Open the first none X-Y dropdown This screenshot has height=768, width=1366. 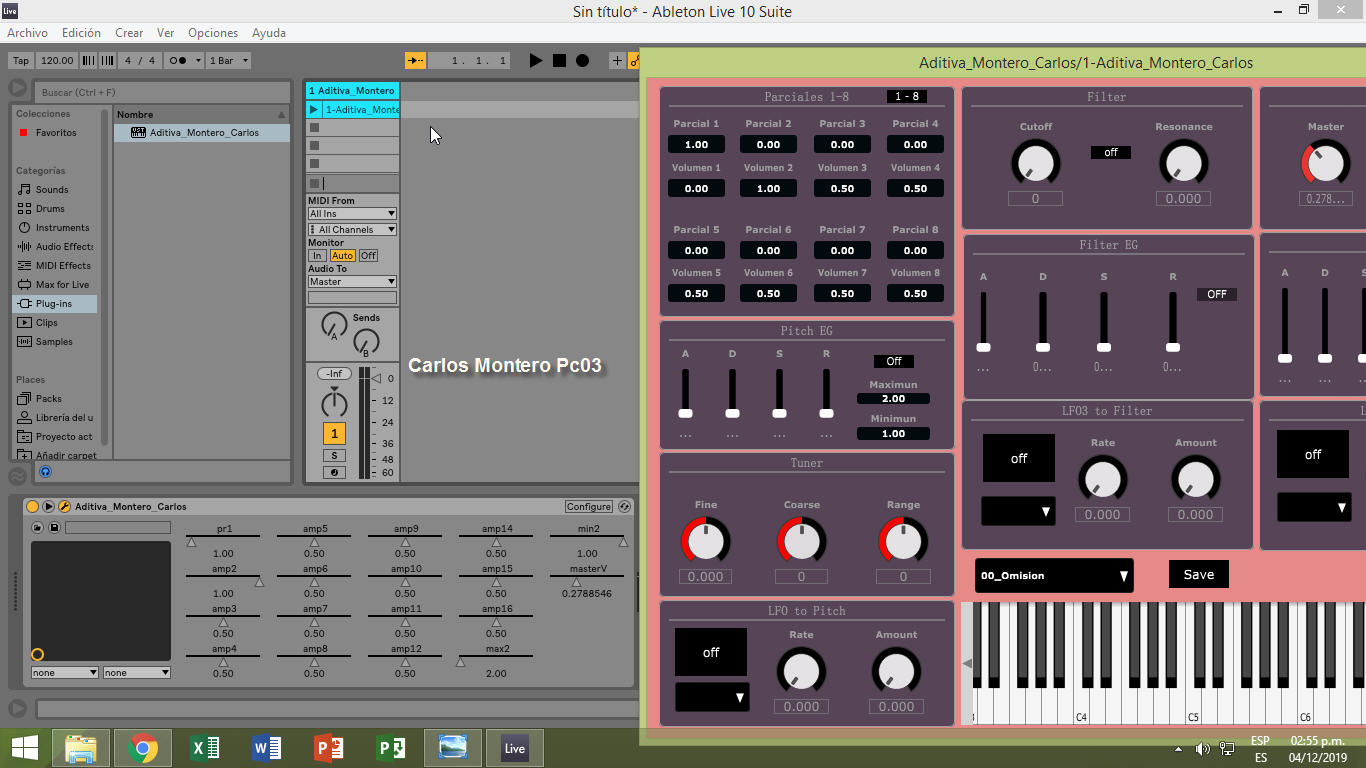[65, 673]
